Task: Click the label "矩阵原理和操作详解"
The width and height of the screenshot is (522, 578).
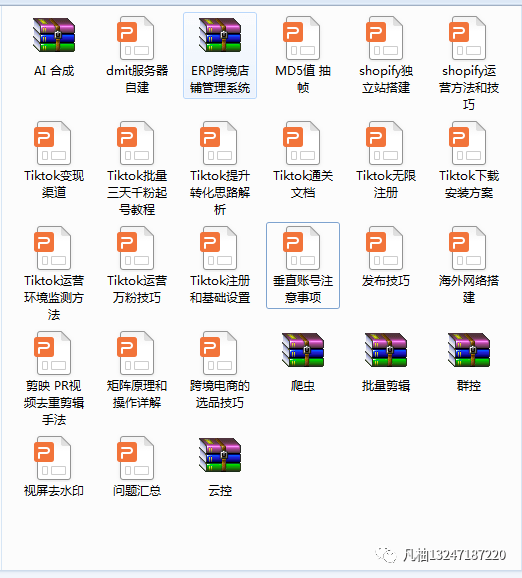Action: [137, 394]
